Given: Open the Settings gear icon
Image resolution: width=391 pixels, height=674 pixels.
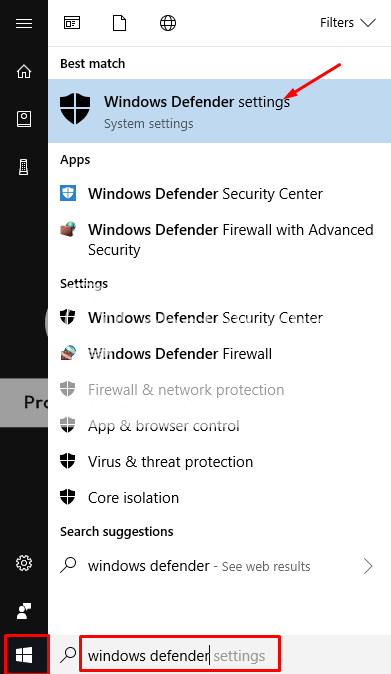Looking at the screenshot, I should [24, 563].
